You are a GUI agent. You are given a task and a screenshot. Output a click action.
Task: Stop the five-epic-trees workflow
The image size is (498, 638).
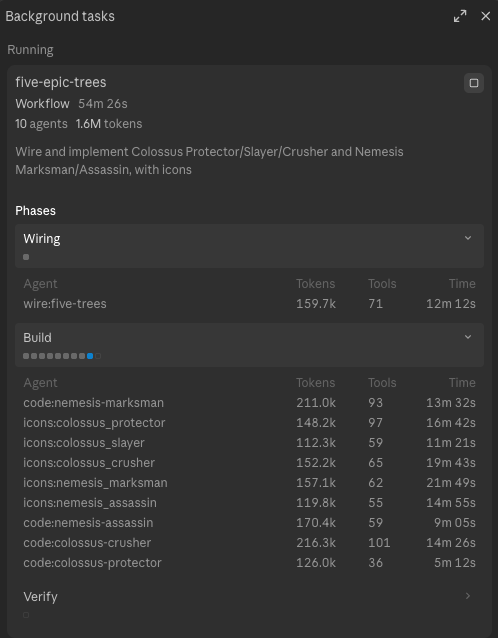pyautogui.click(x=474, y=83)
